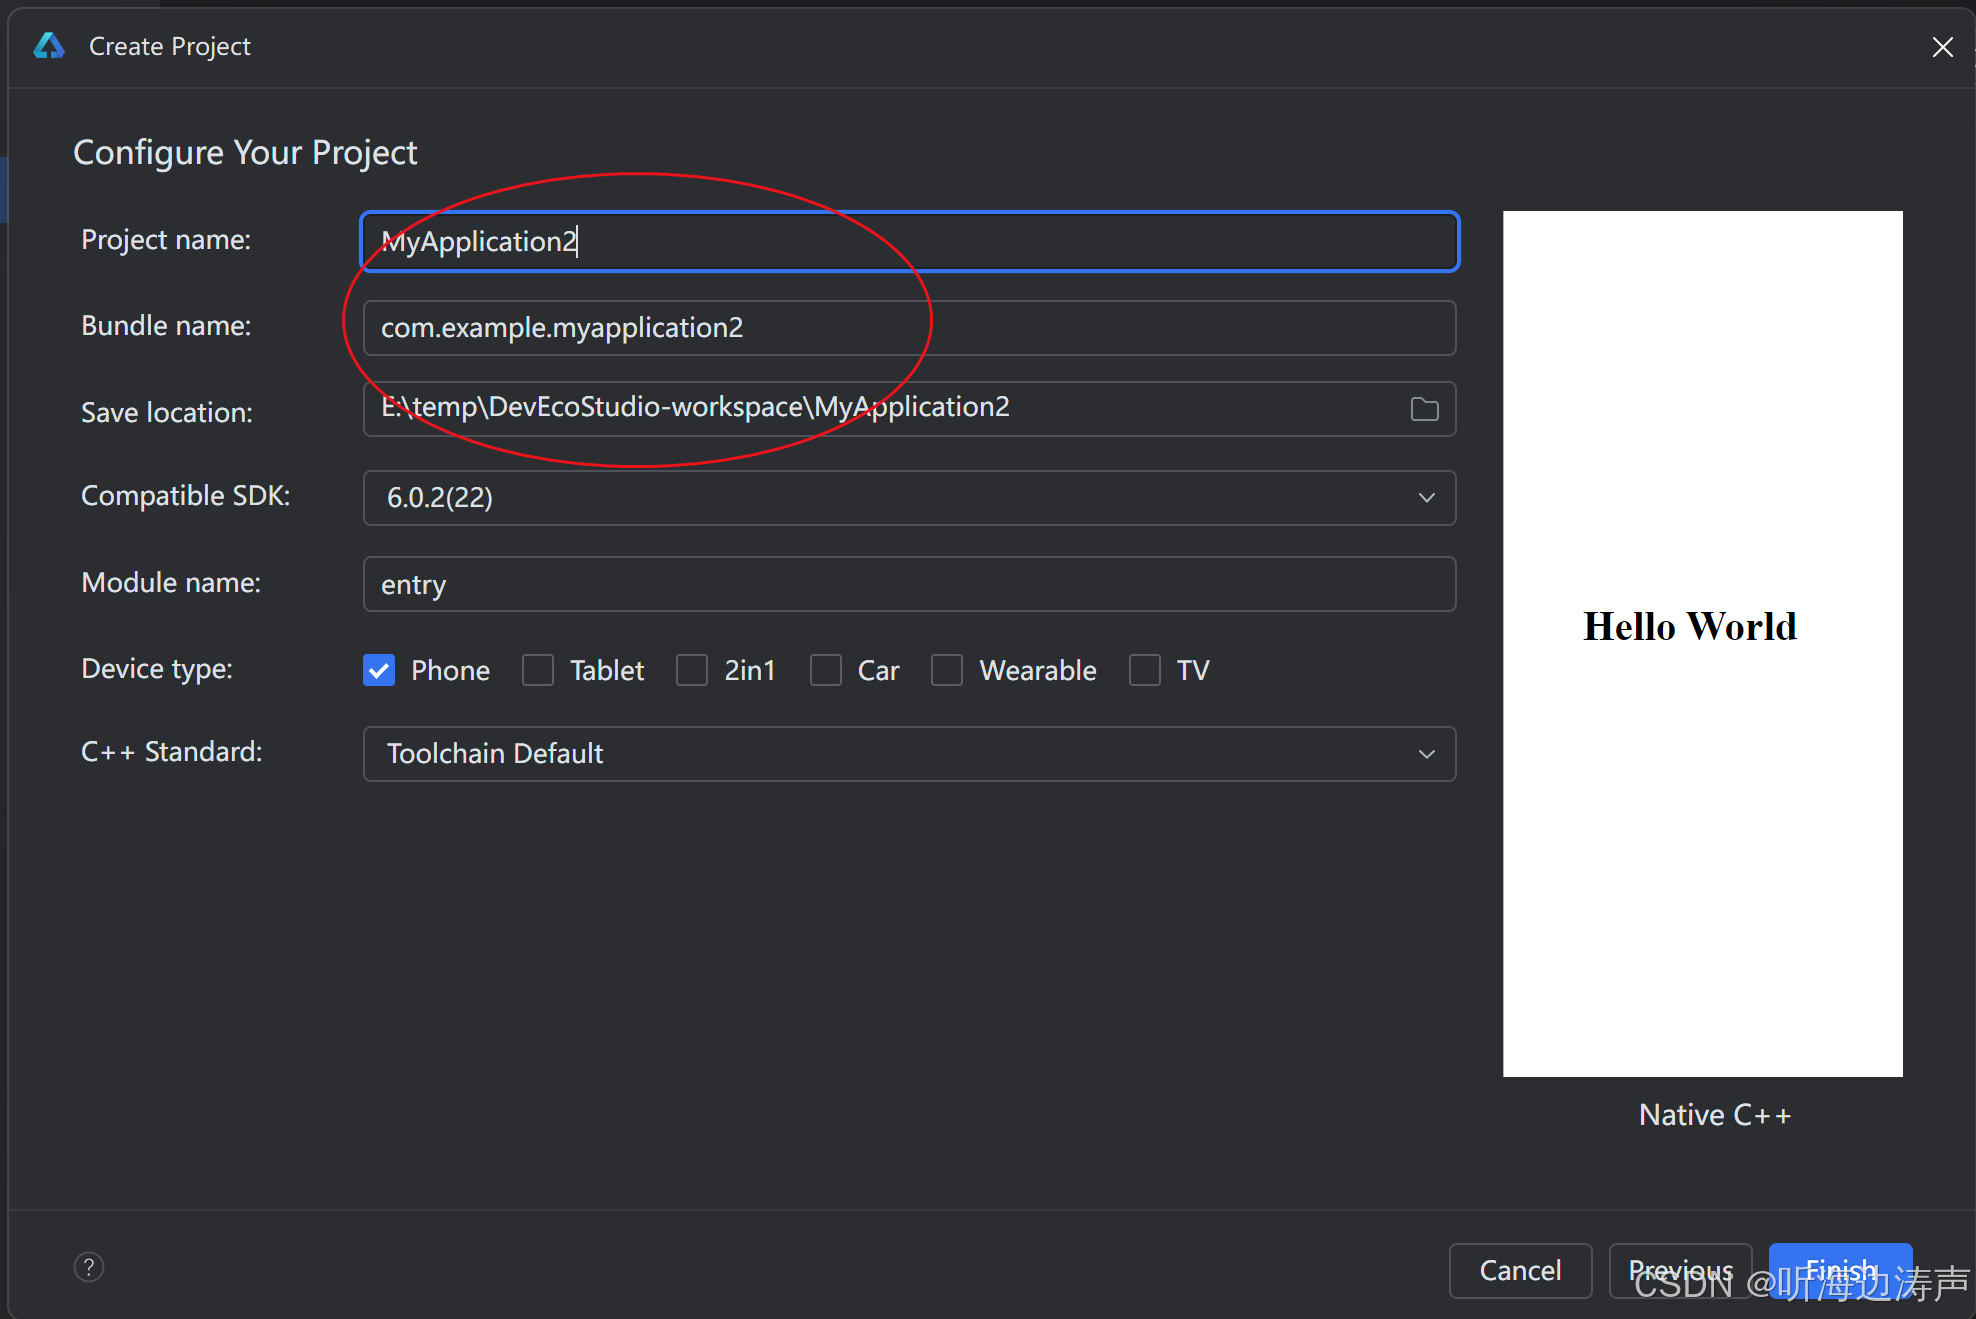The width and height of the screenshot is (1976, 1319).
Task: Toggle the Phone device type checkbox
Action: click(x=379, y=670)
